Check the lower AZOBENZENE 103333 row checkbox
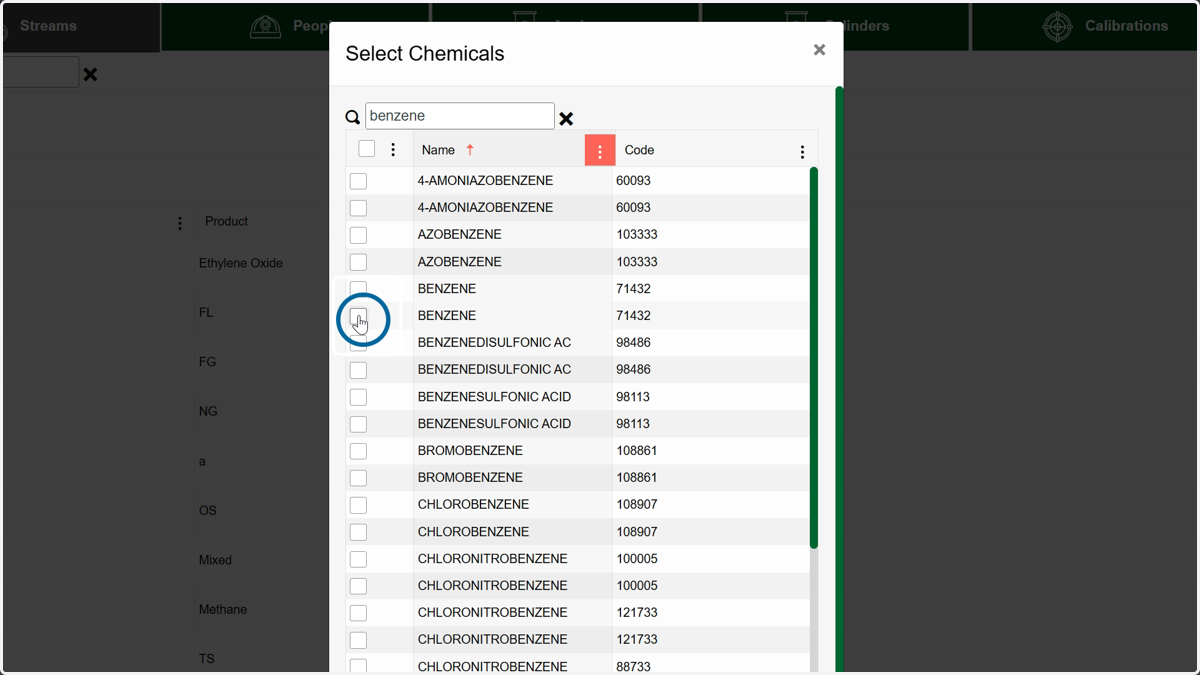 (x=358, y=262)
